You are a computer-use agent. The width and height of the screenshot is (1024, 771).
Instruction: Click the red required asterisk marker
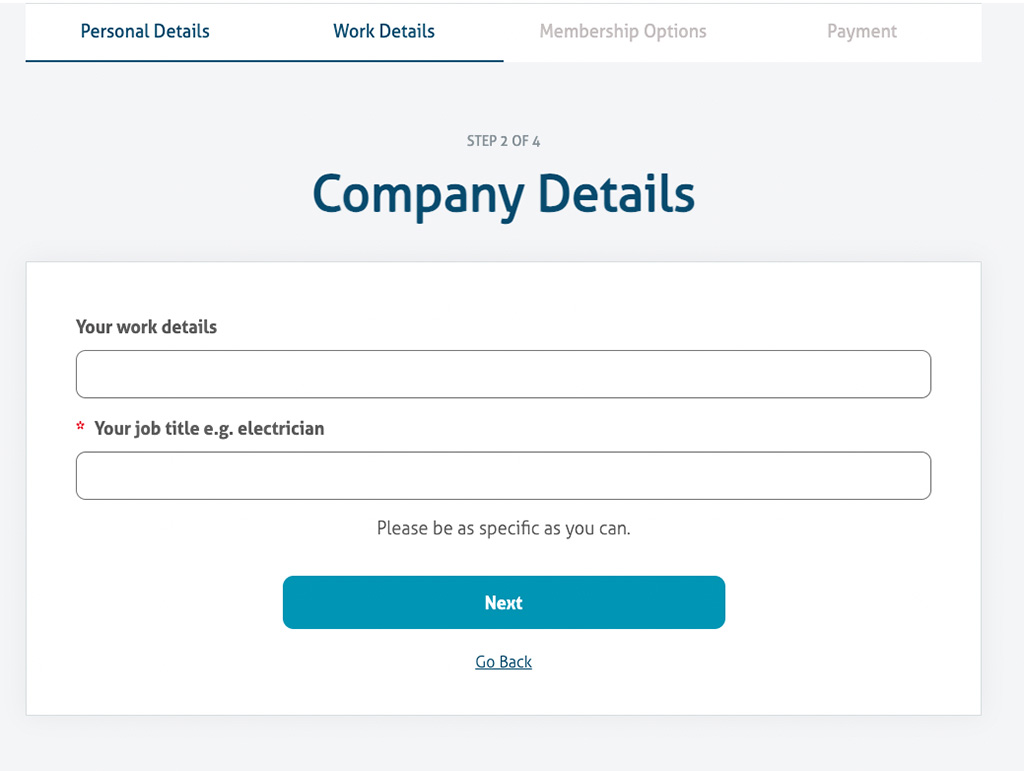pyautogui.click(x=80, y=426)
